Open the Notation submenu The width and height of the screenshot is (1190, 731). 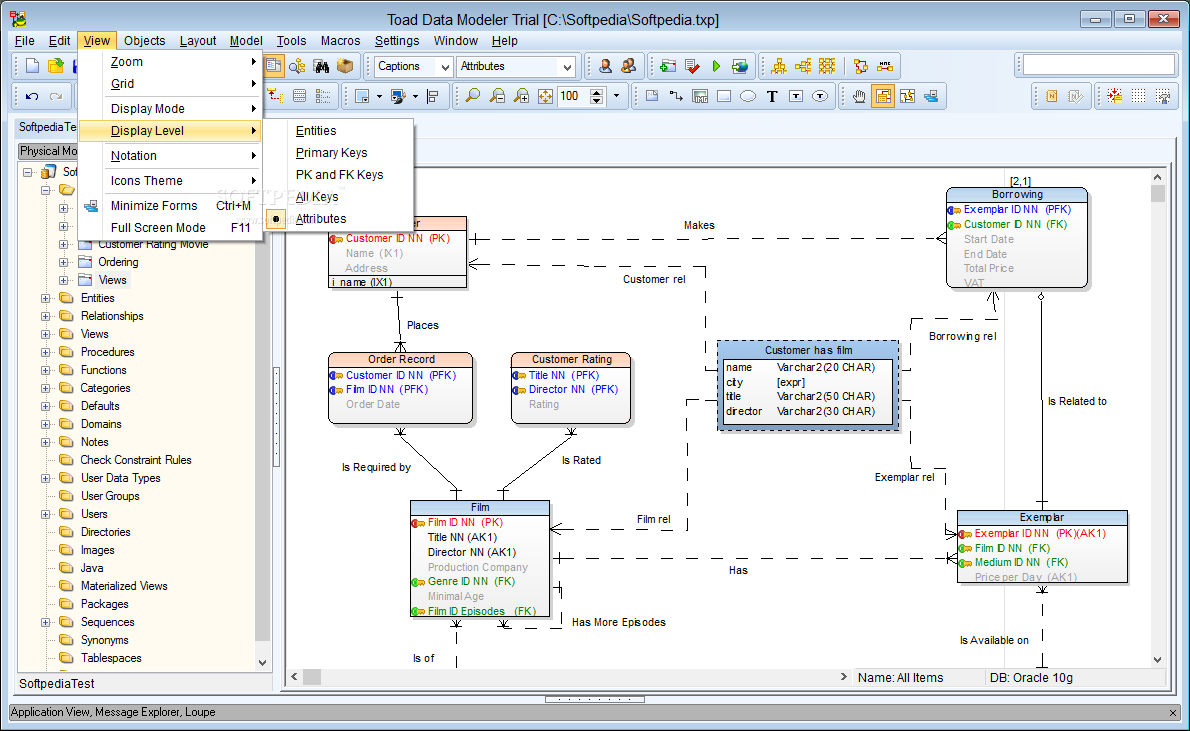171,156
